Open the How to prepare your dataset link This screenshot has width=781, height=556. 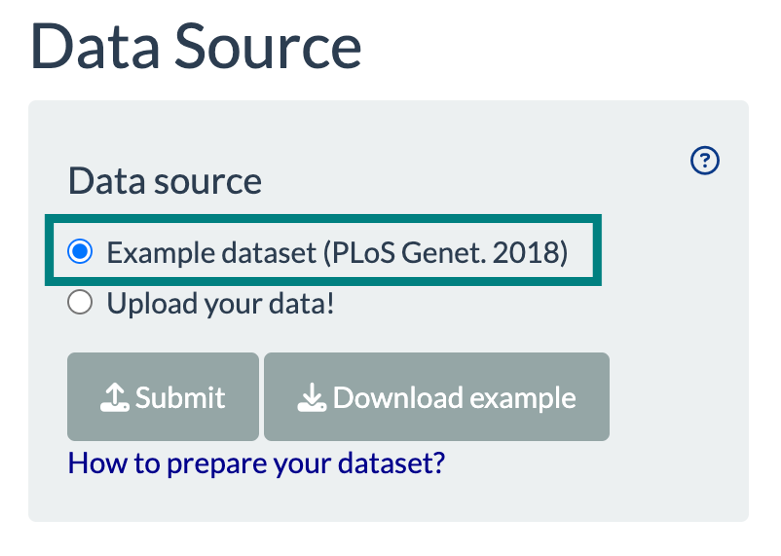[256, 463]
